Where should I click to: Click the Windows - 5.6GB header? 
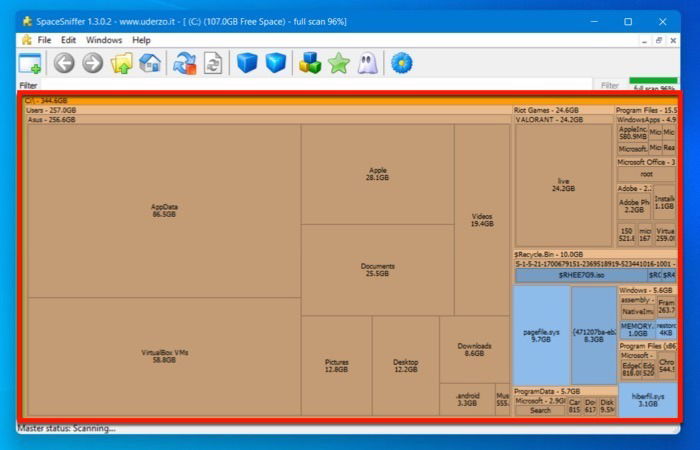pos(648,290)
